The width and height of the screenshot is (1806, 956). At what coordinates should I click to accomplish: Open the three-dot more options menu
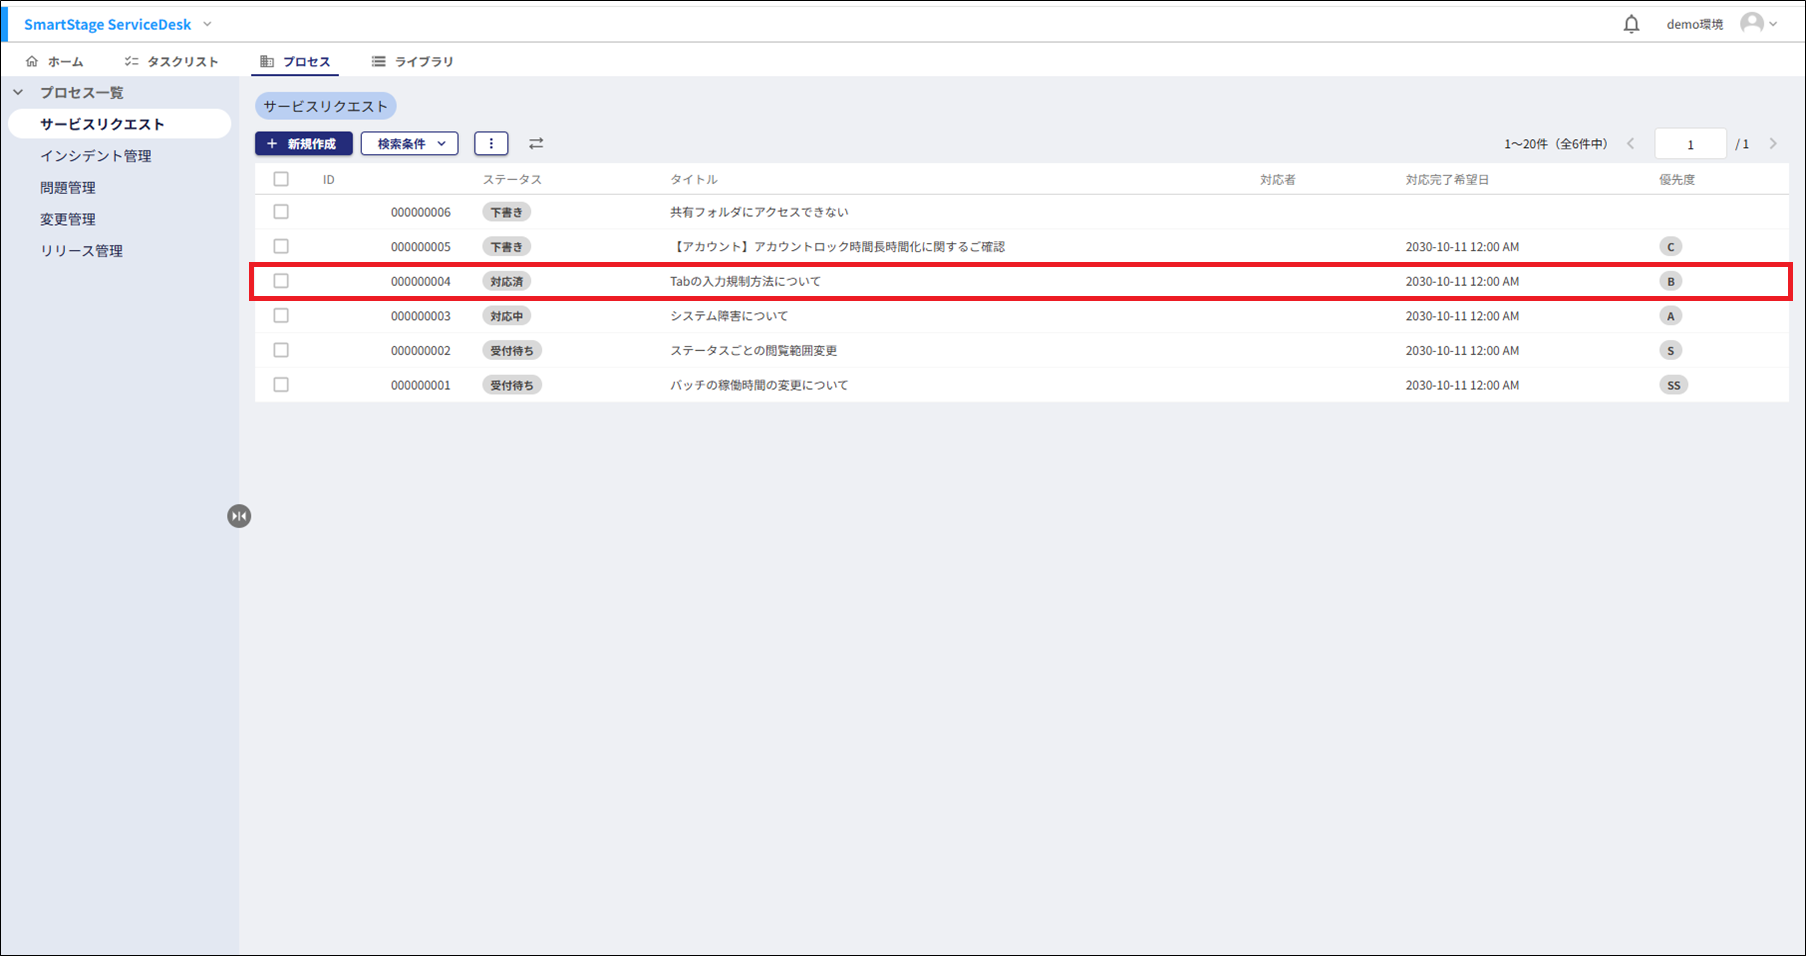pyautogui.click(x=491, y=144)
